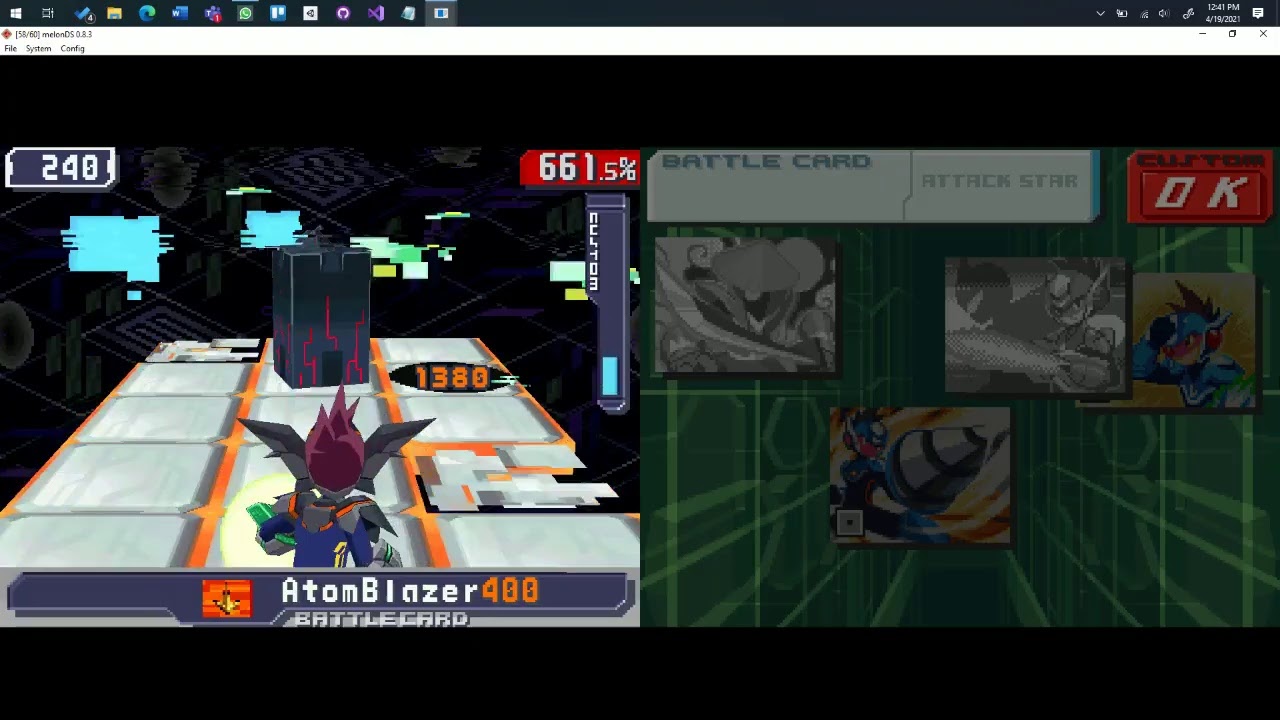Open the clock showing 12:41 PM
Image resolution: width=1280 pixels, height=720 pixels.
(x=1223, y=13)
